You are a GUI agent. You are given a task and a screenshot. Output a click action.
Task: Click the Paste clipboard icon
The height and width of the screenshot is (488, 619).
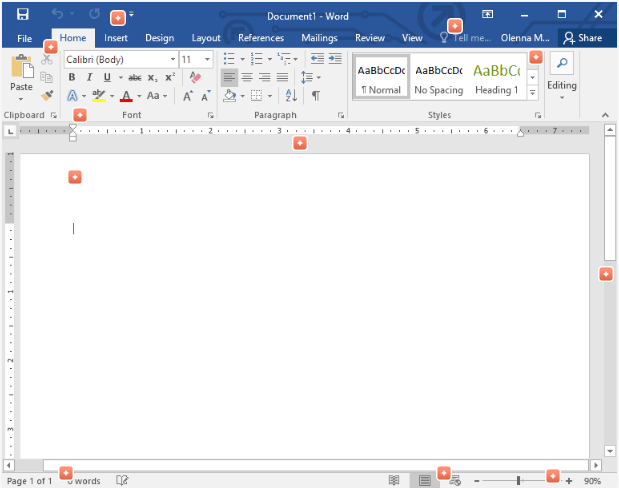22,66
